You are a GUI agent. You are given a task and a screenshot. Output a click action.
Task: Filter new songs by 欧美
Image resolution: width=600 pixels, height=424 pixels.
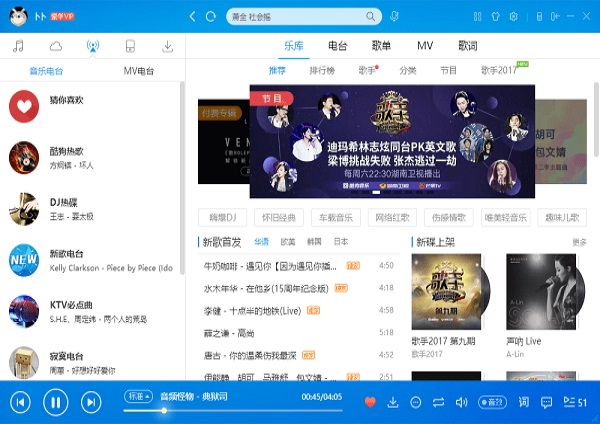288,242
